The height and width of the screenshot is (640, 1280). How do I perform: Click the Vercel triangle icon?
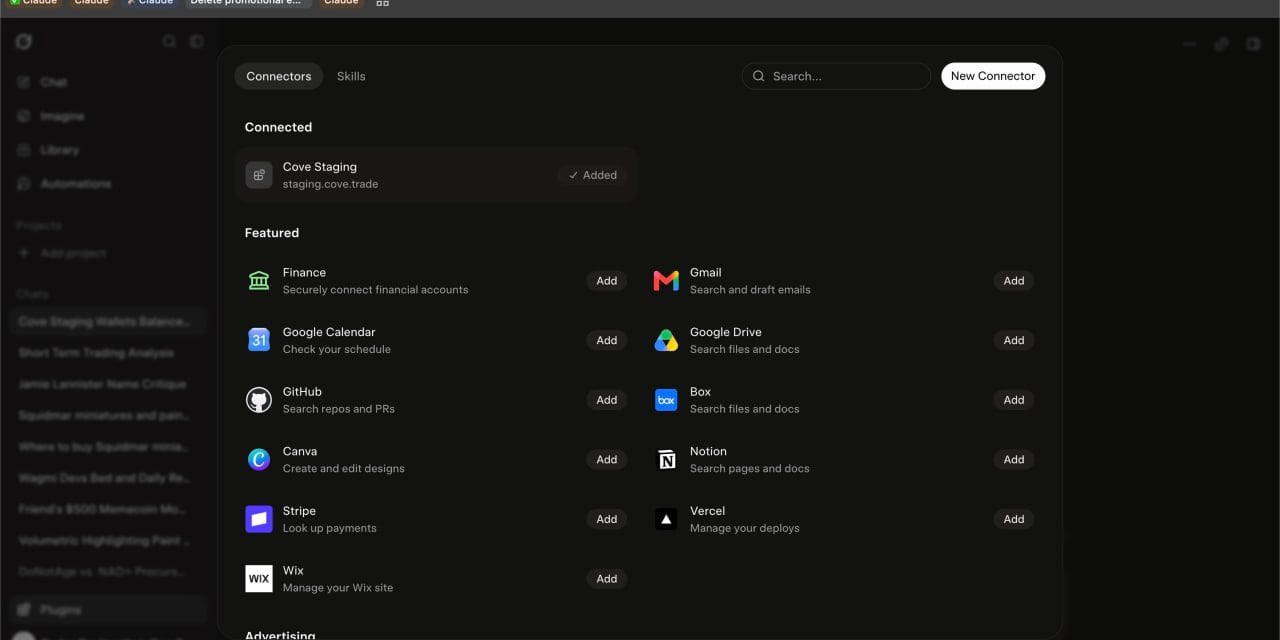click(x=666, y=519)
